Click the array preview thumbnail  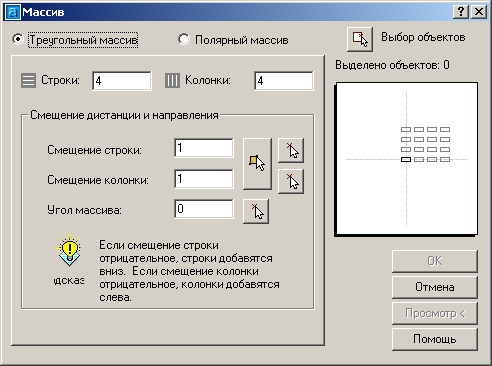point(407,159)
